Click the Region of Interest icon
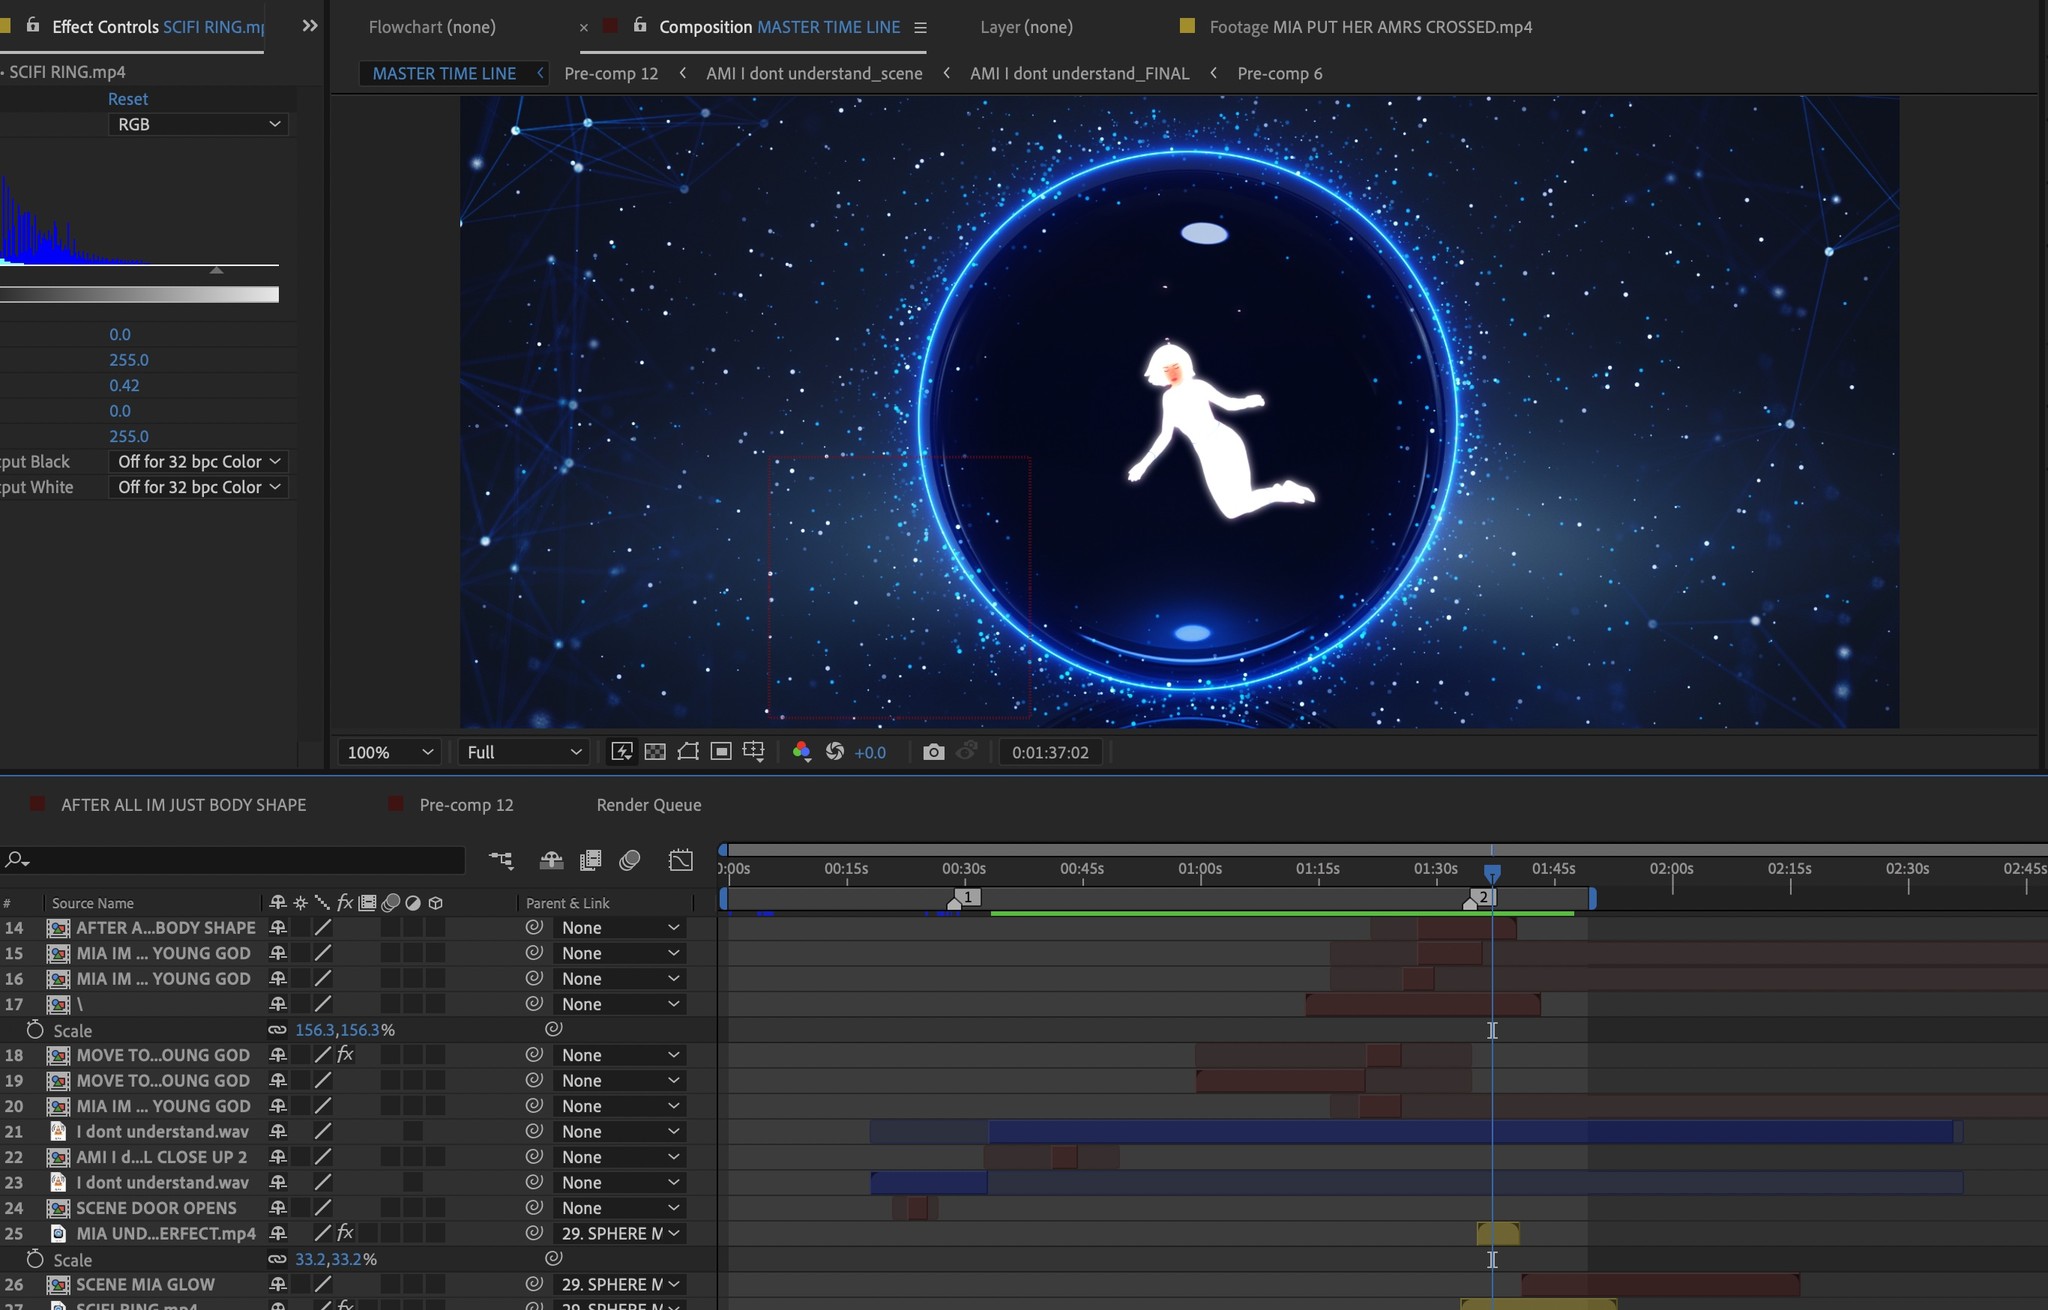The image size is (2048, 1310). pyautogui.click(x=721, y=752)
